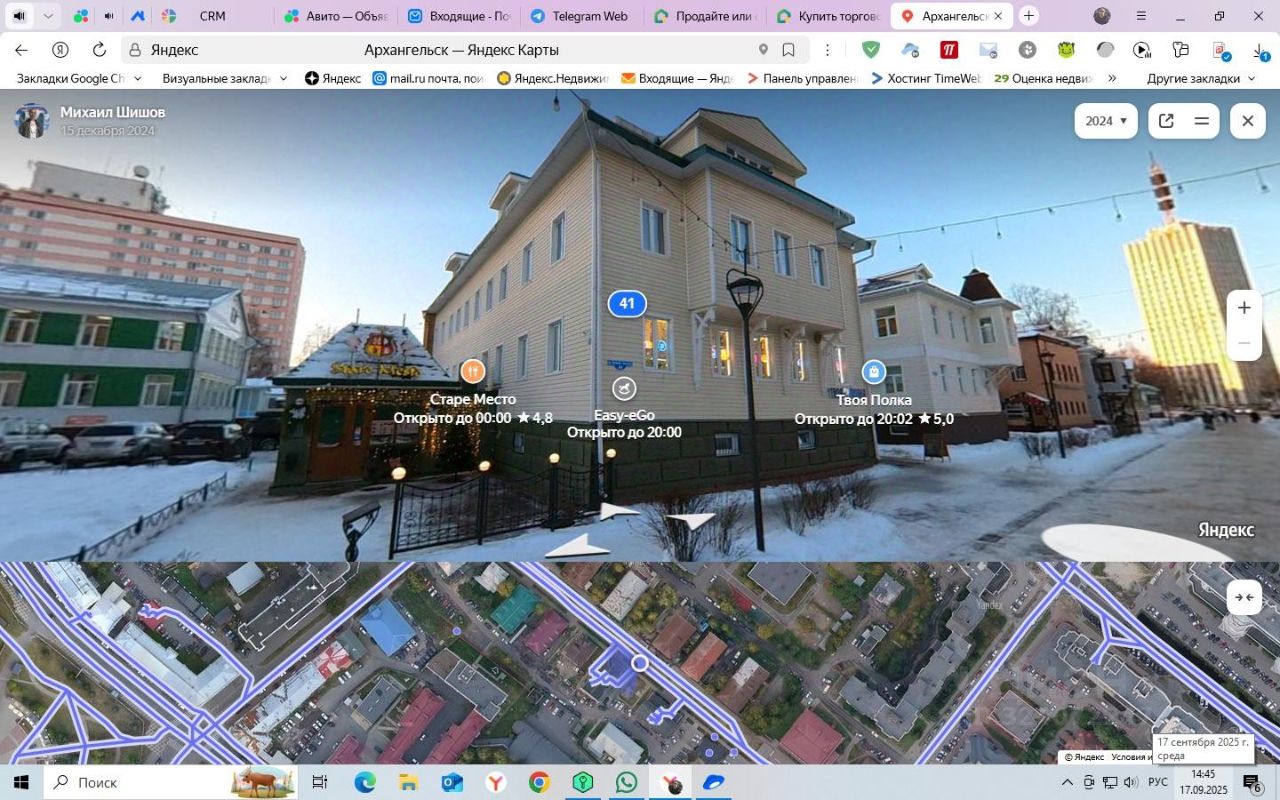Expand Другие закладки bookmarks folder
The height and width of the screenshot is (800, 1280).
[x=1199, y=78]
